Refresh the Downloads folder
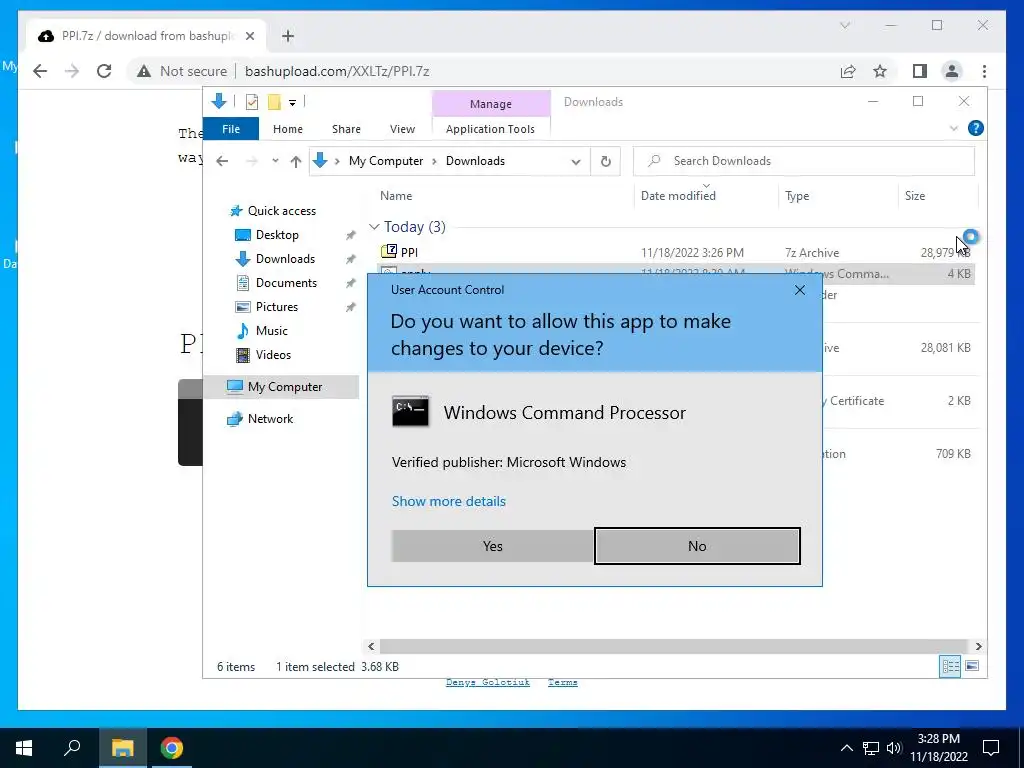The height and width of the screenshot is (768, 1024). [605, 161]
